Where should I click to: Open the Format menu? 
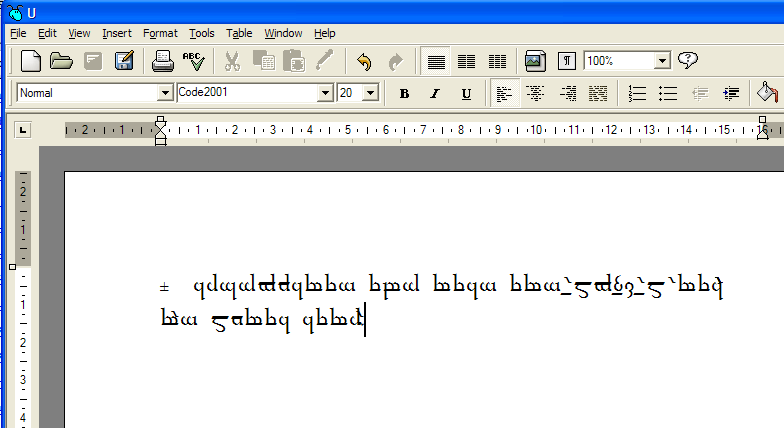[x=160, y=33]
